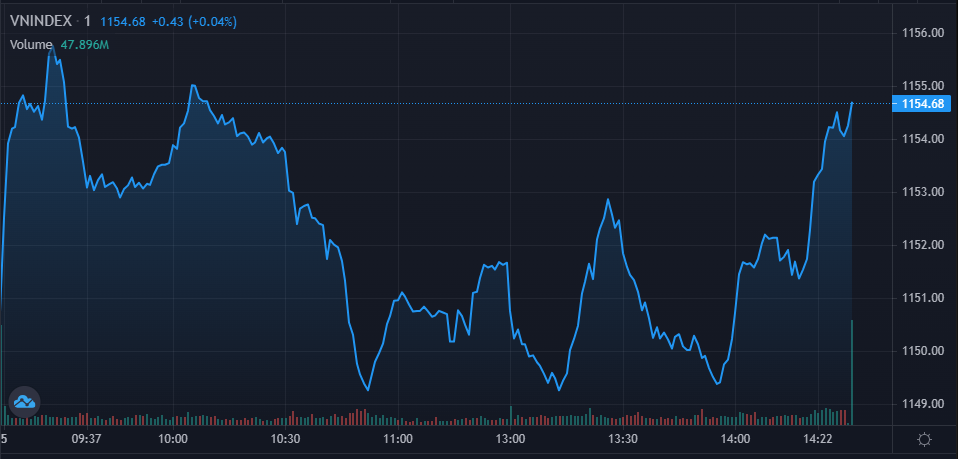The height and width of the screenshot is (459, 958).
Task: Select the Volume indicator label
Action: pyautogui.click(x=31, y=44)
